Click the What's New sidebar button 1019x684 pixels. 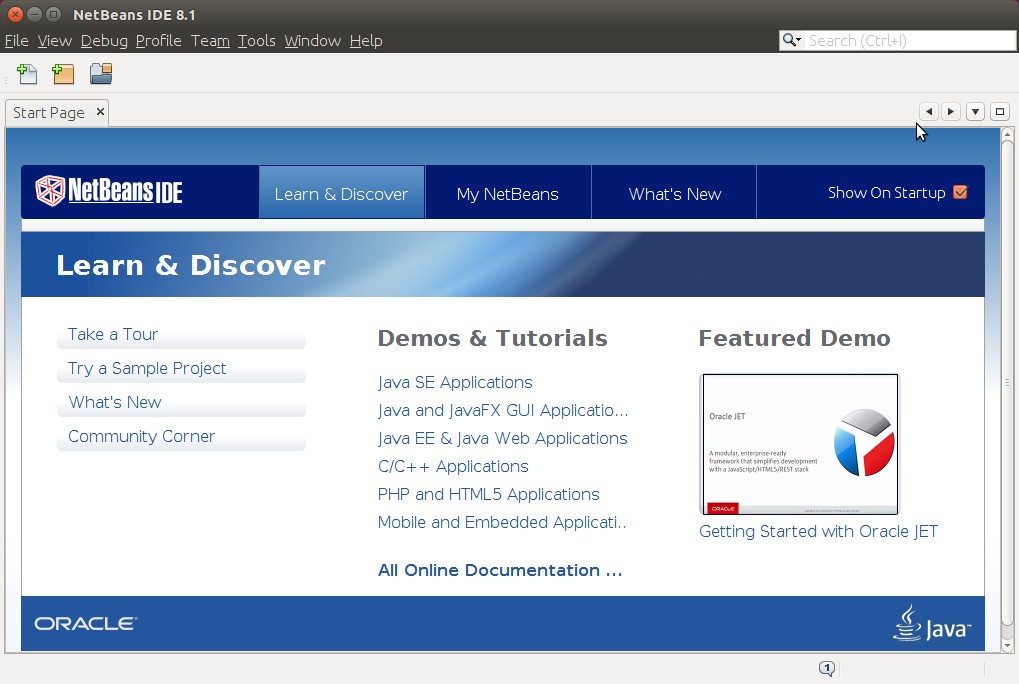pyautogui.click(x=181, y=403)
